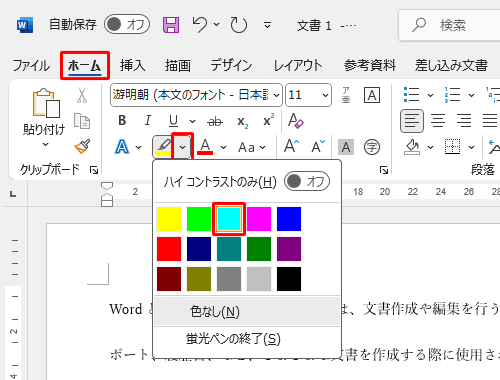Switch to the 描画 tab
Screen dimensions: 500x380
(x=178, y=65)
